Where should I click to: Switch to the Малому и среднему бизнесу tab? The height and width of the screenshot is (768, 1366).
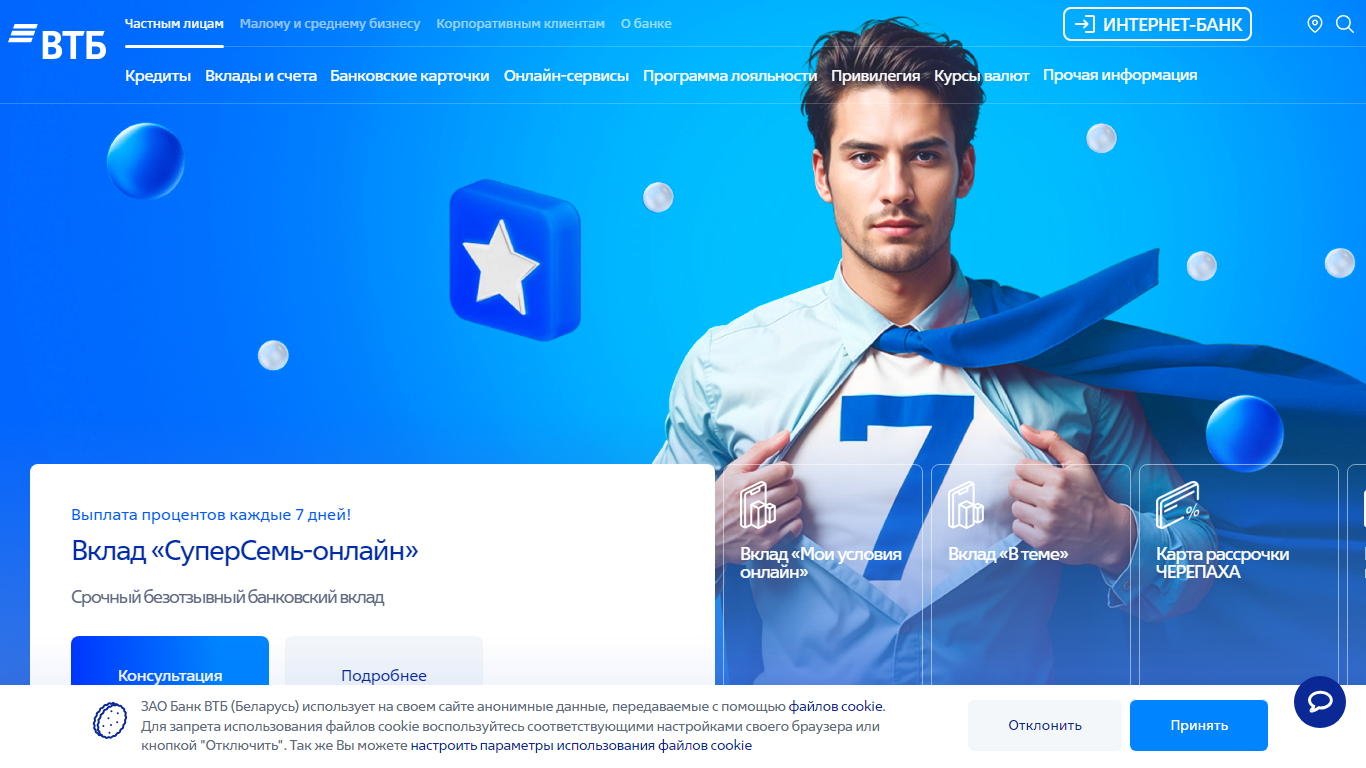[x=330, y=23]
